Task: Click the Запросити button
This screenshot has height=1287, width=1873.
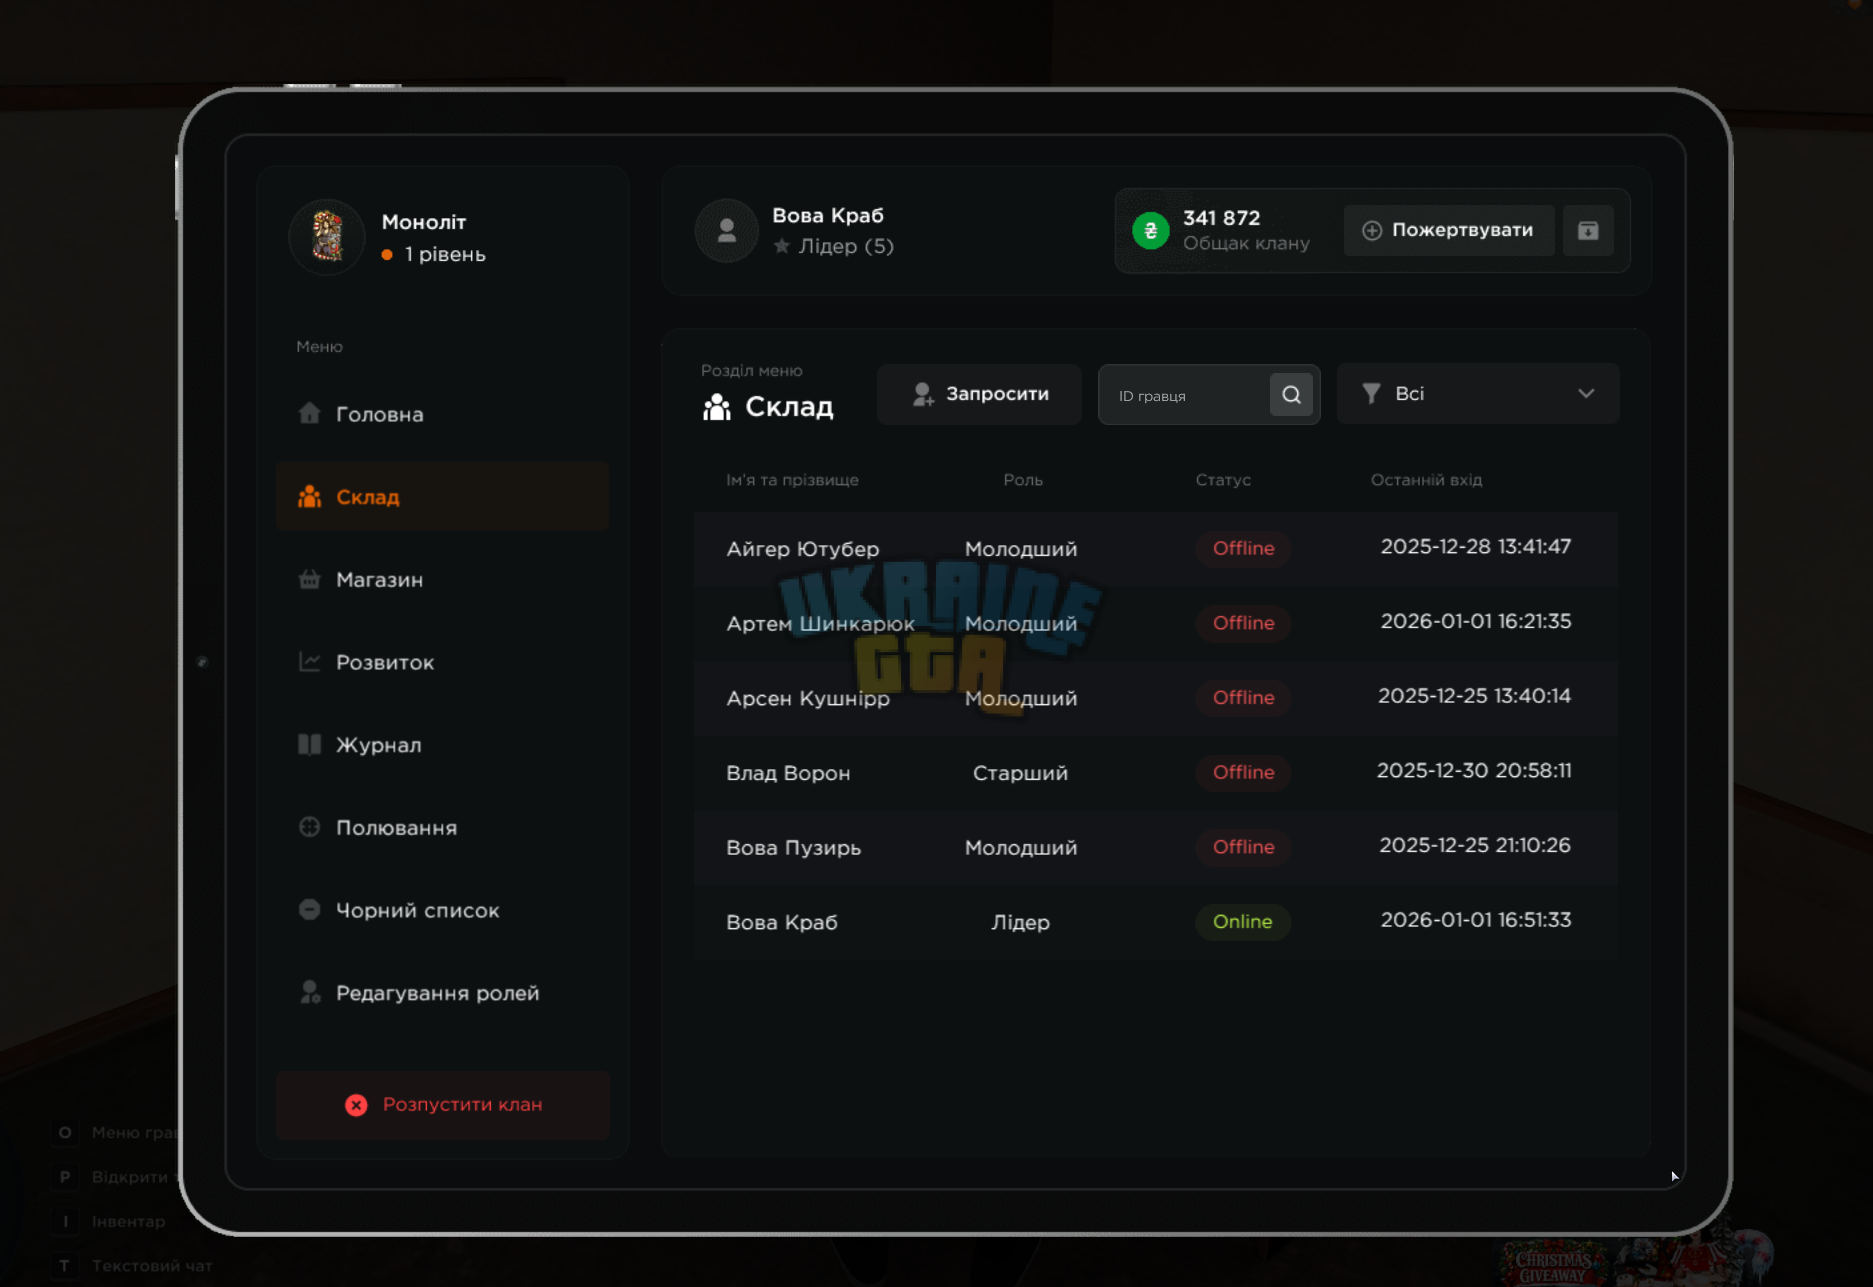Action: (979, 394)
